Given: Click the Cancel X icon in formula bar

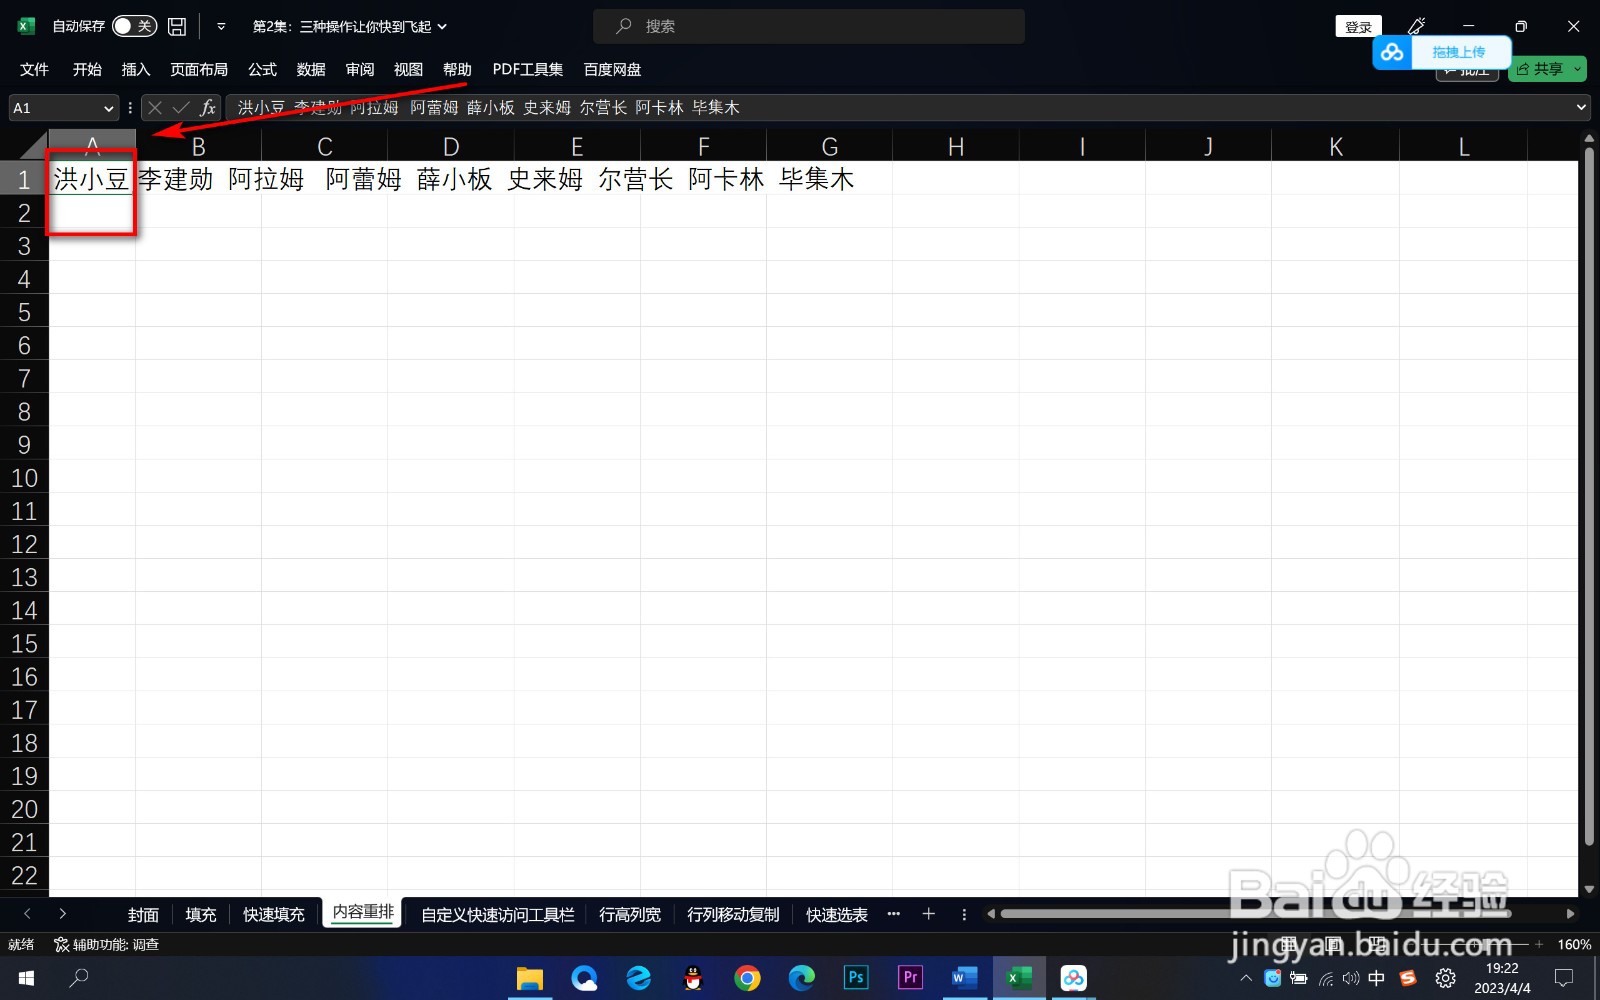Looking at the screenshot, I should point(155,107).
